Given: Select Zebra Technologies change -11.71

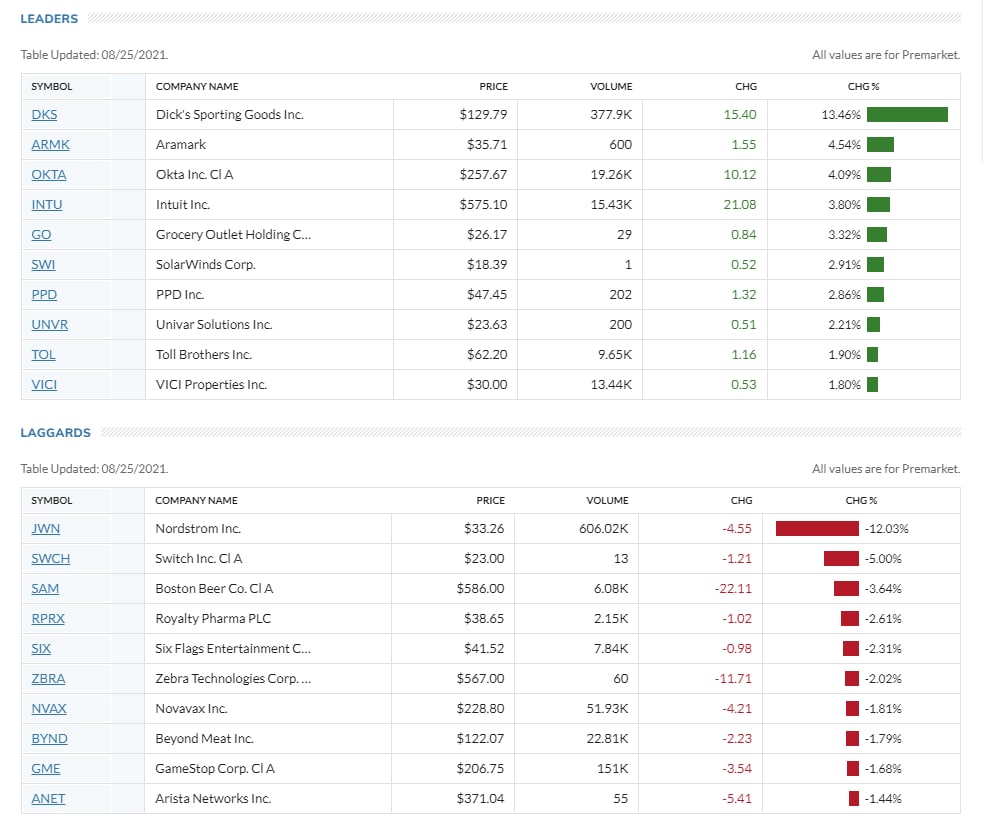Looking at the screenshot, I should coord(733,679).
